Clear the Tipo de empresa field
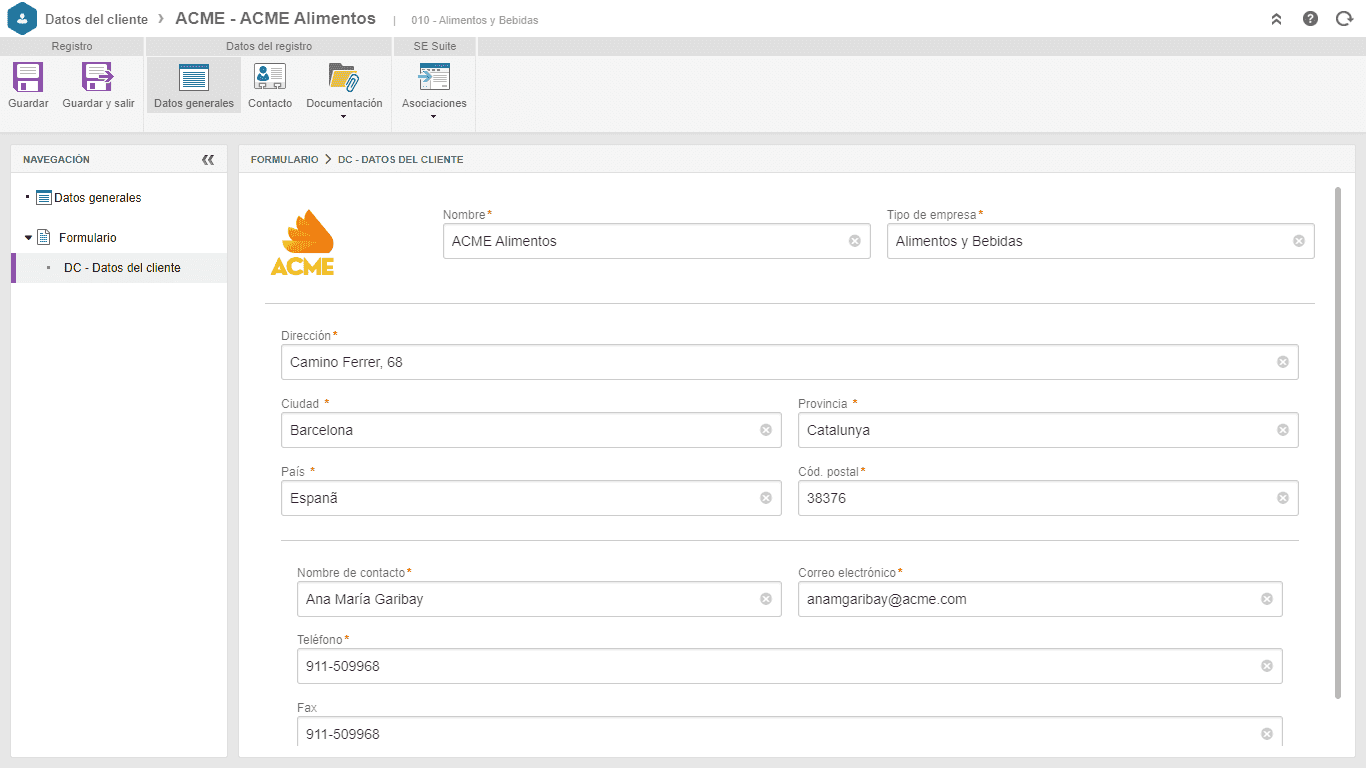This screenshot has width=1366, height=768. tap(1299, 241)
